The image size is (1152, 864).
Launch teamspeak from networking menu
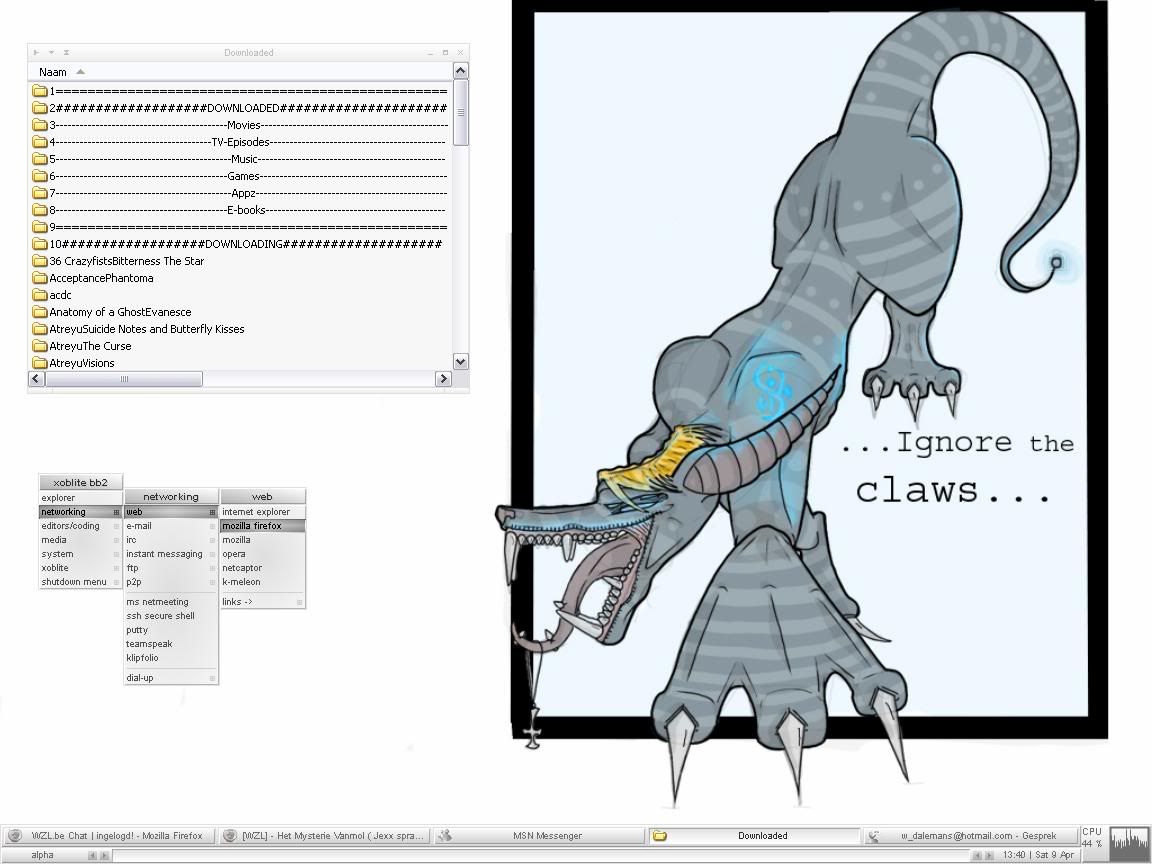coord(170,644)
